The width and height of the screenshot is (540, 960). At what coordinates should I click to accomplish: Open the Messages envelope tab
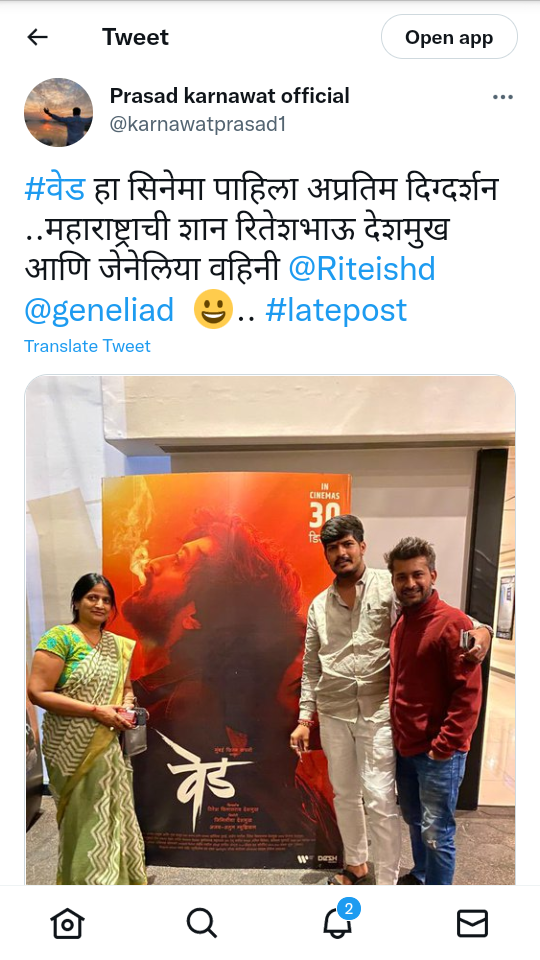[x=473, y=923]
